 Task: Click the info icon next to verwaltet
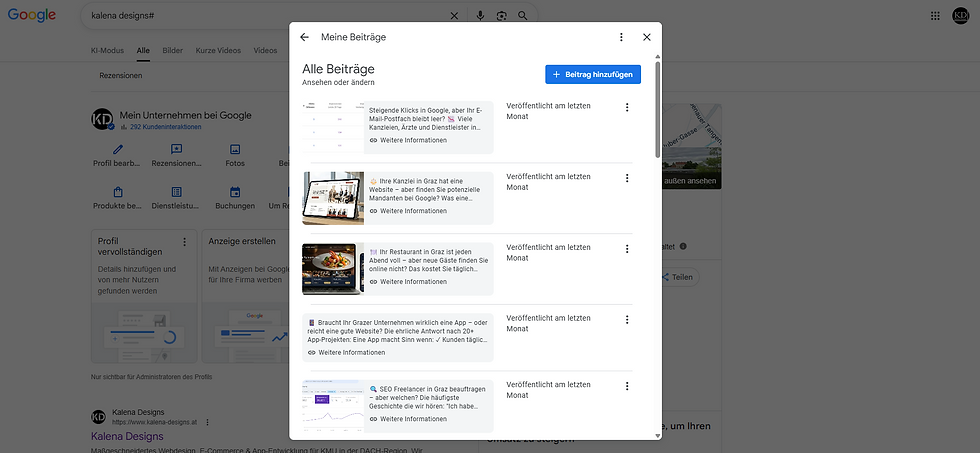tap(682, 246)
